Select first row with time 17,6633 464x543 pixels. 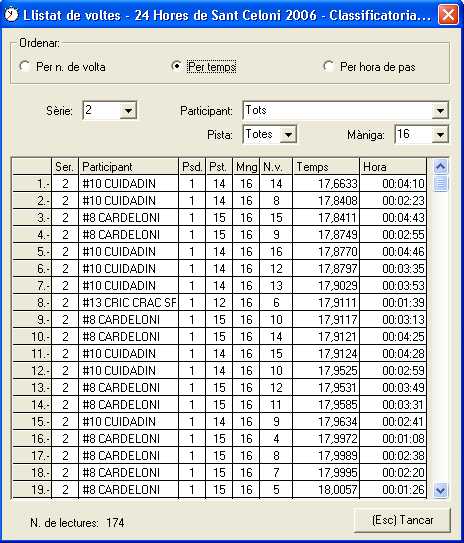[219, 184]
